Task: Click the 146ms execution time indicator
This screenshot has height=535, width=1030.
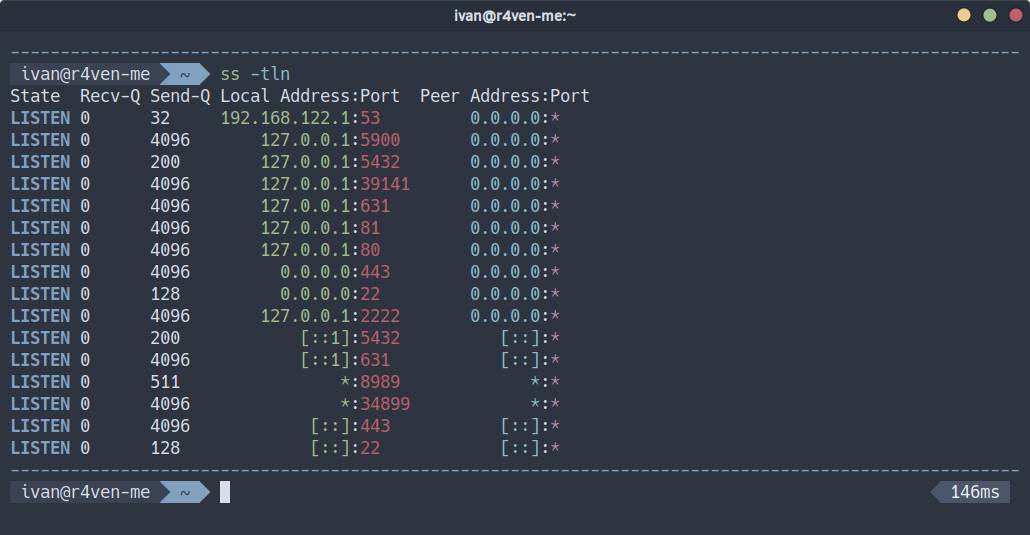Action: pyautogui.click(x=973, y=492)
